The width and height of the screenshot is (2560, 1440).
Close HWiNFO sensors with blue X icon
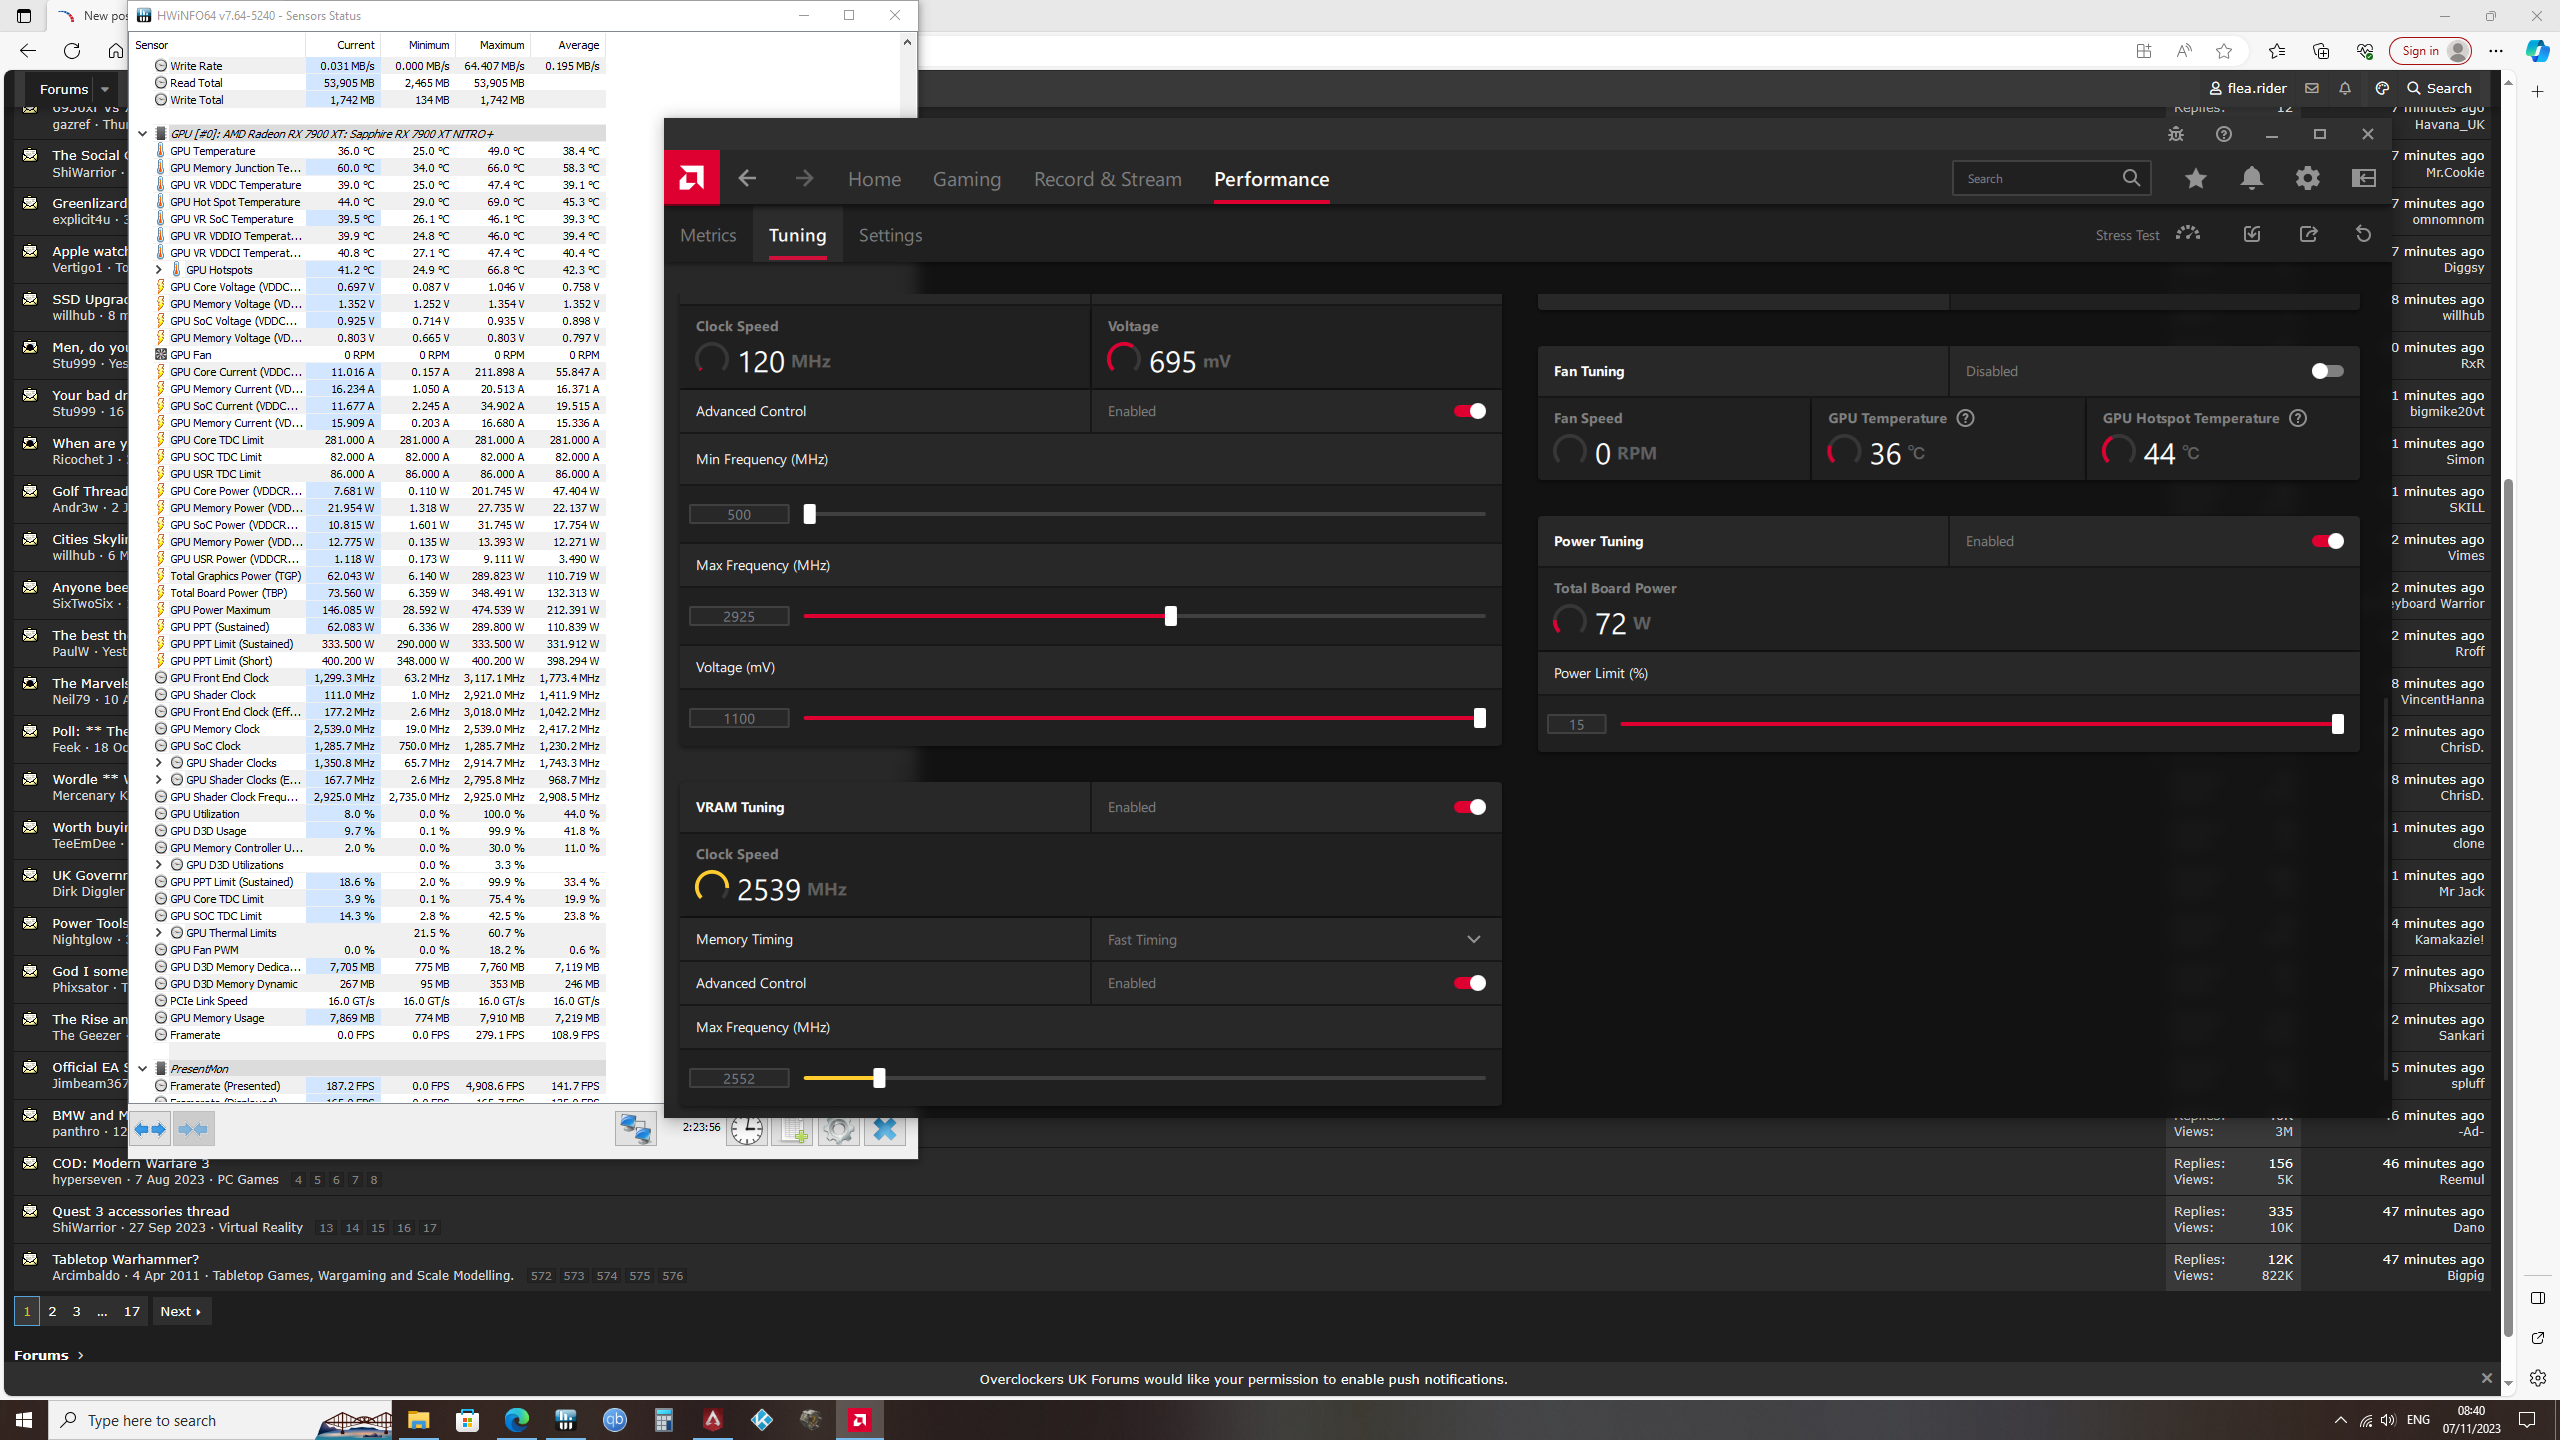click(x=884, y=1130)
